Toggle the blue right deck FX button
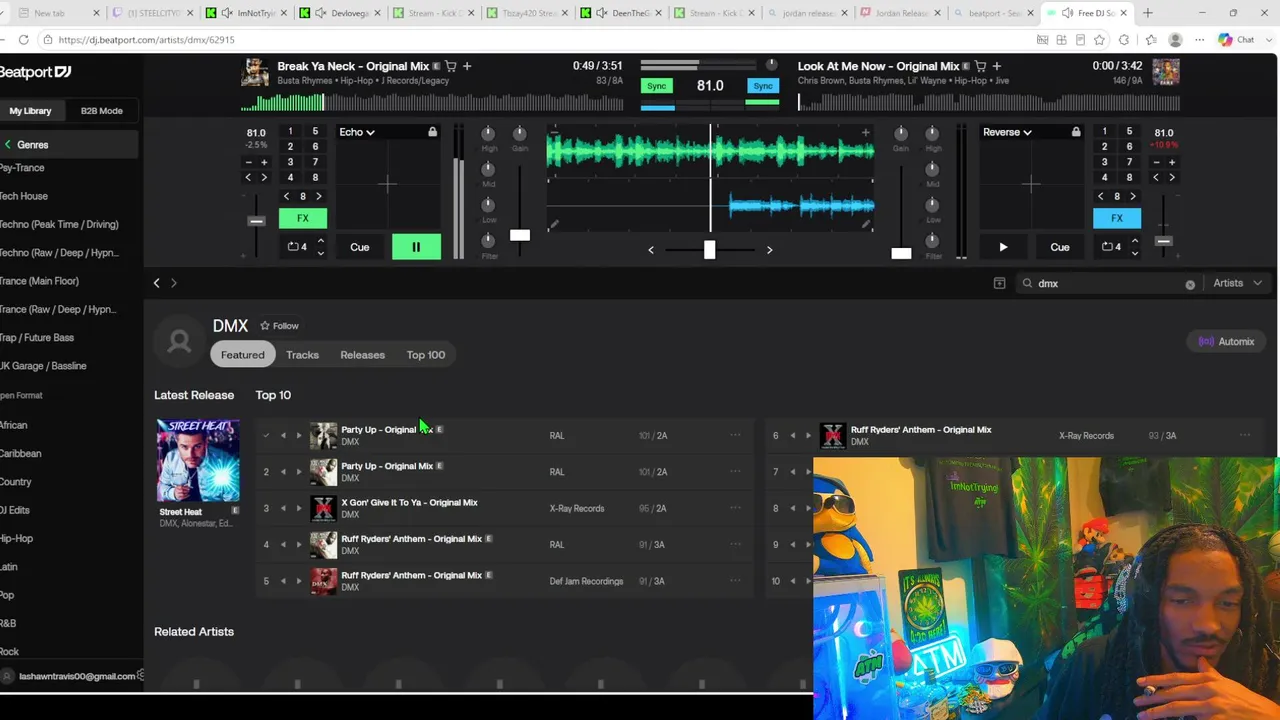1280x720 pixels. (1117, 218)
